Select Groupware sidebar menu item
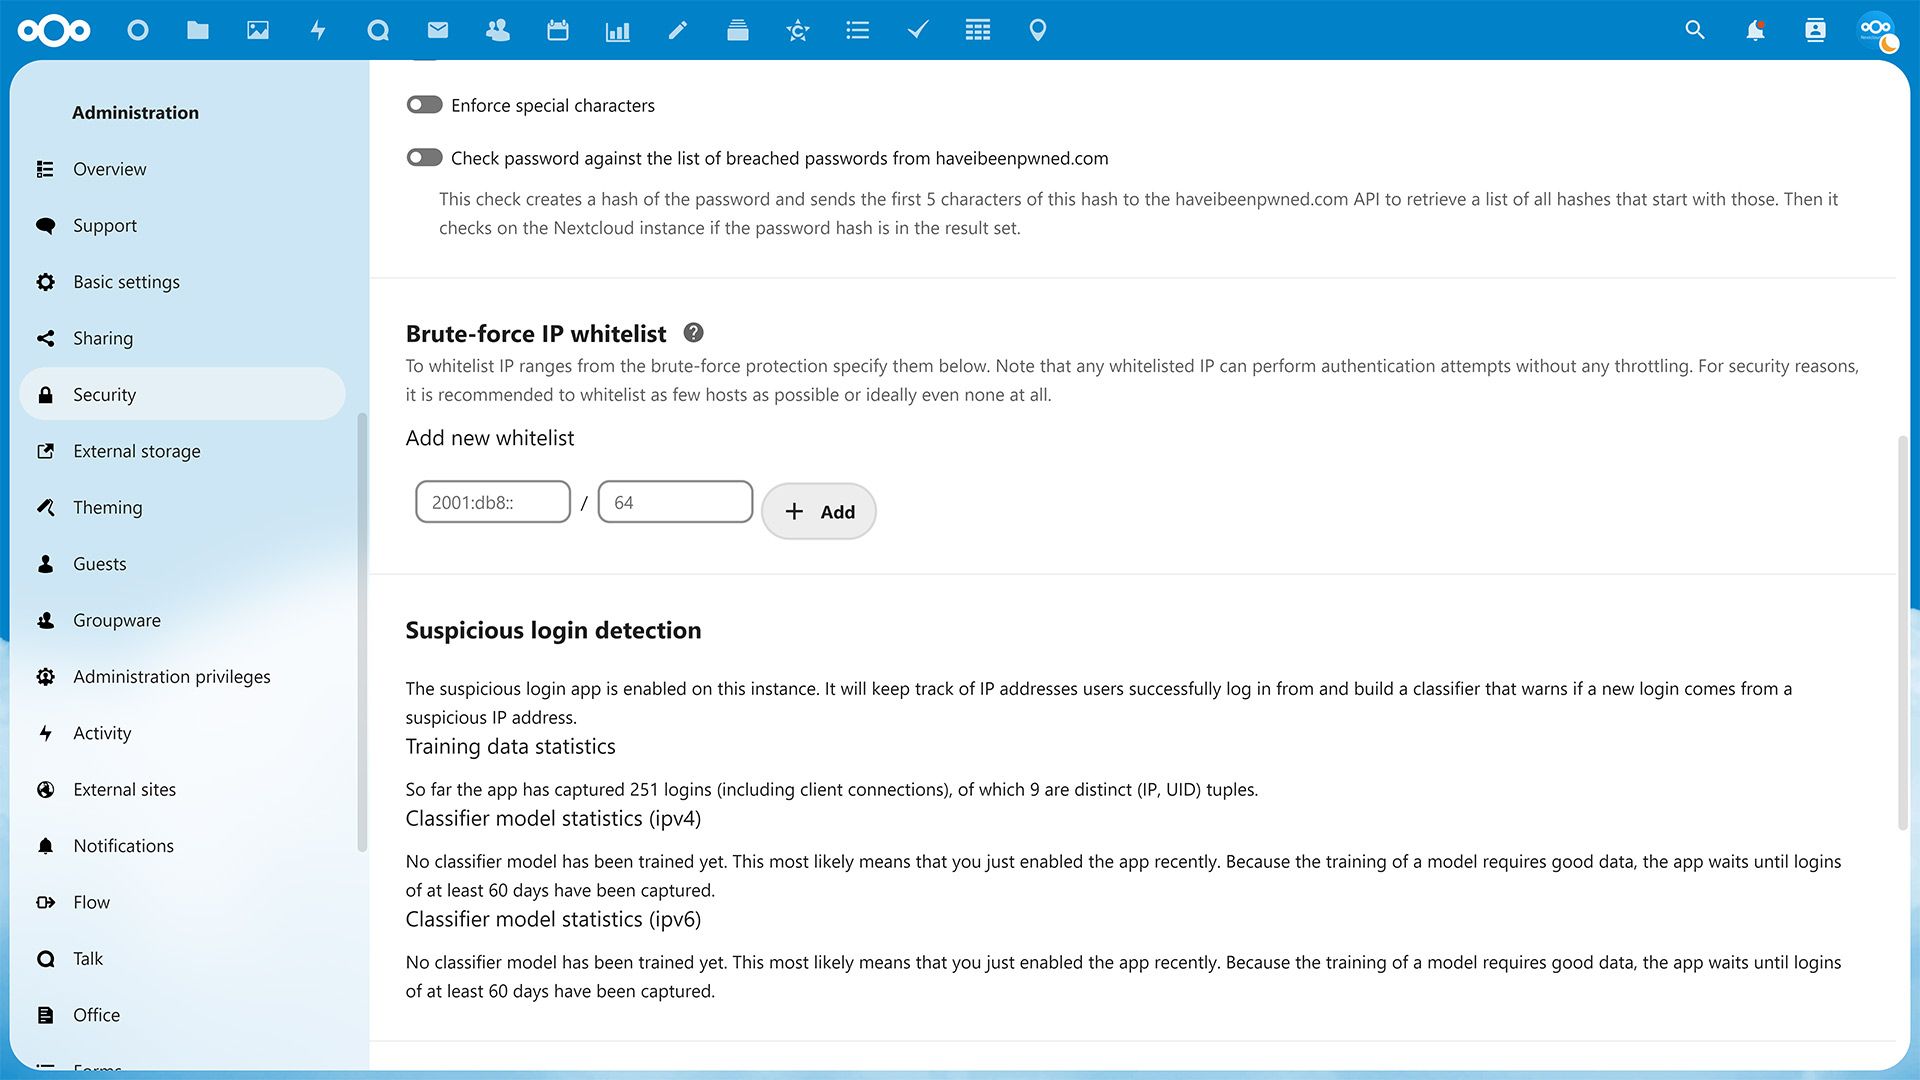The image size is (1920, 1080). pyautogui.click(x=116, y=620)
